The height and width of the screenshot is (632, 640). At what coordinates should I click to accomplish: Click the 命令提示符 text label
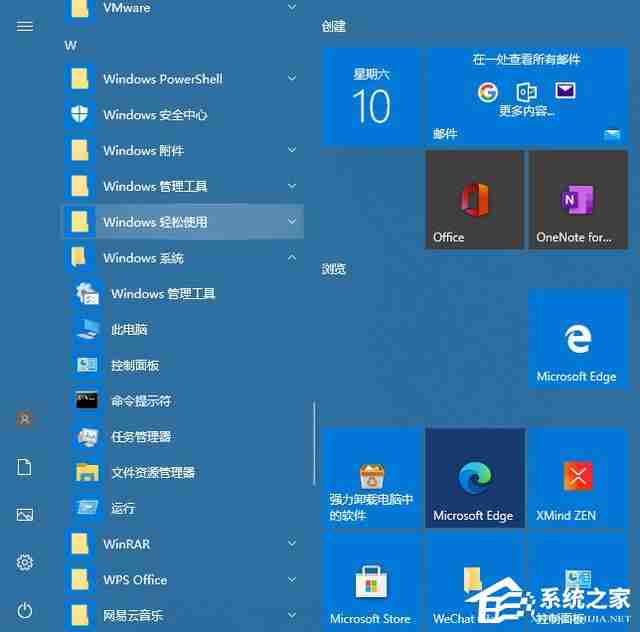coord(141,401)
